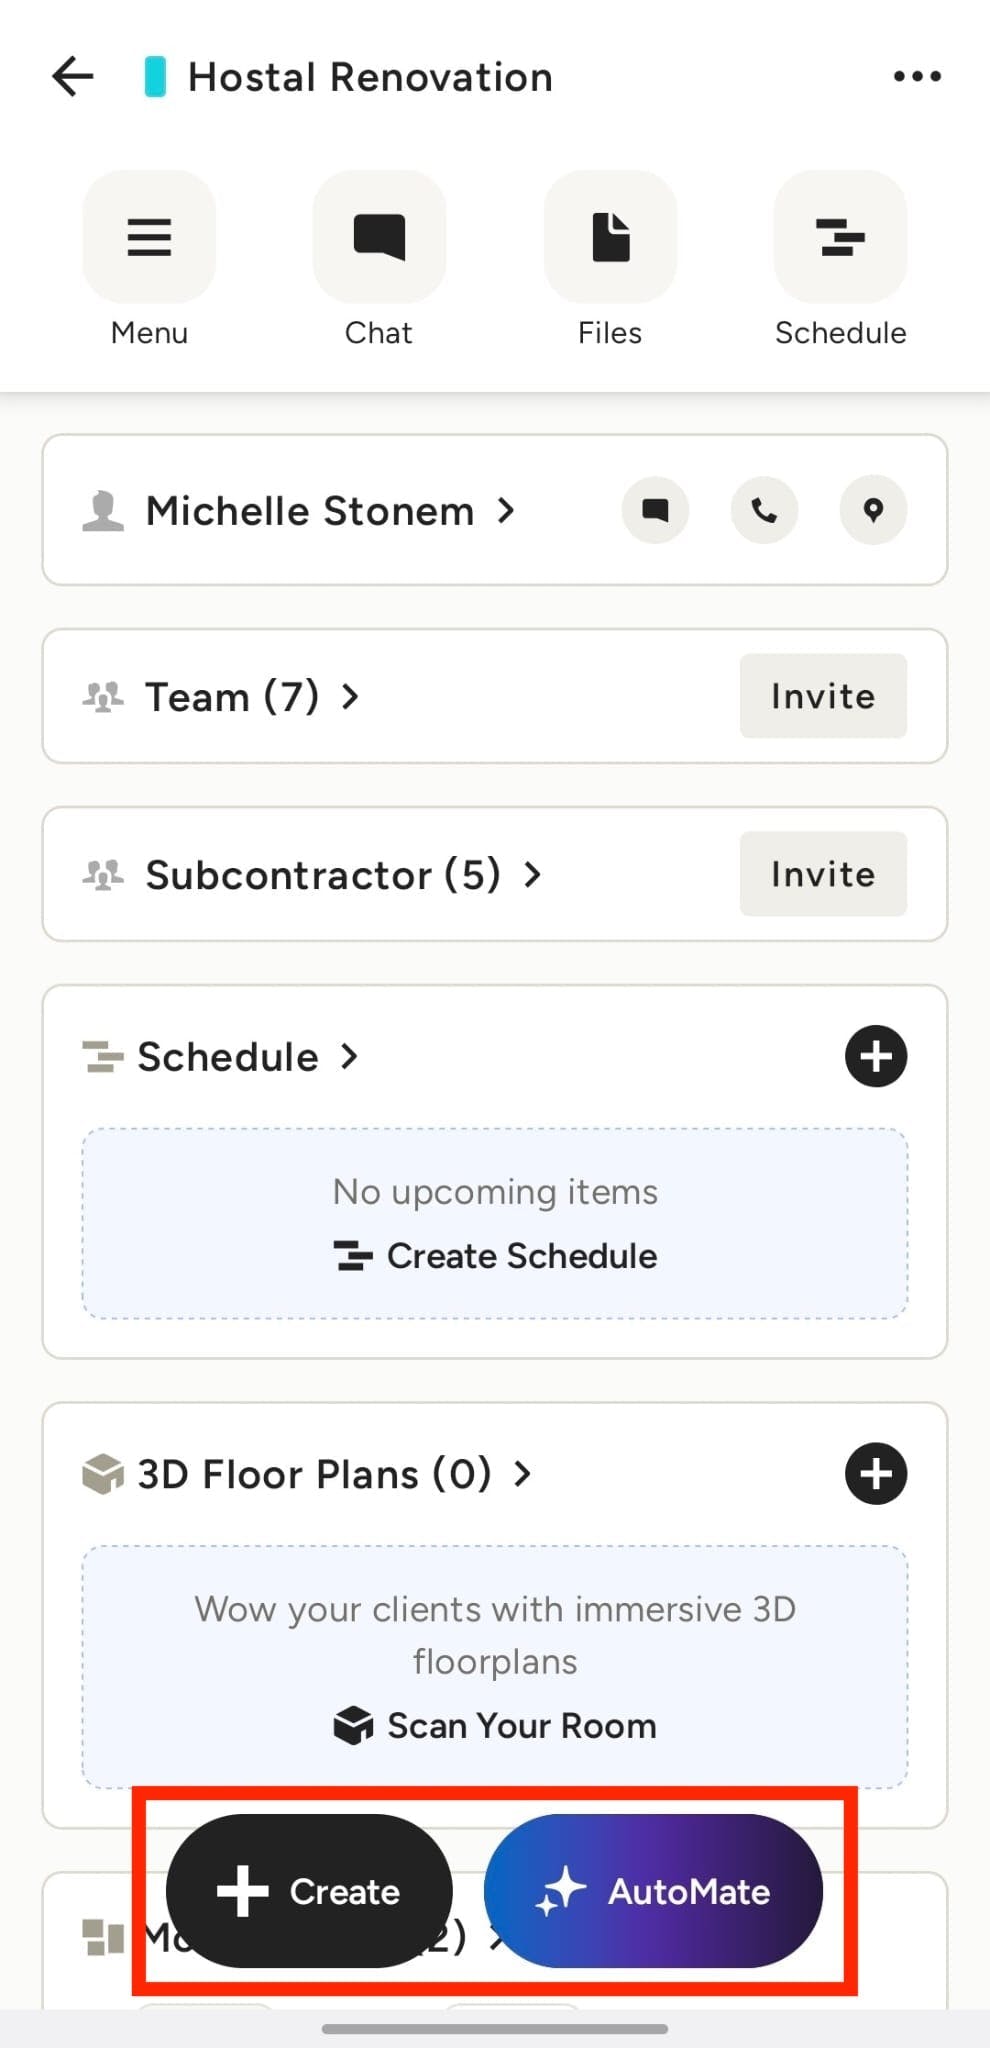Screen dimensions: 990x2048
Task: Open the Schedule shortcut icon at top
Action: 840,238
